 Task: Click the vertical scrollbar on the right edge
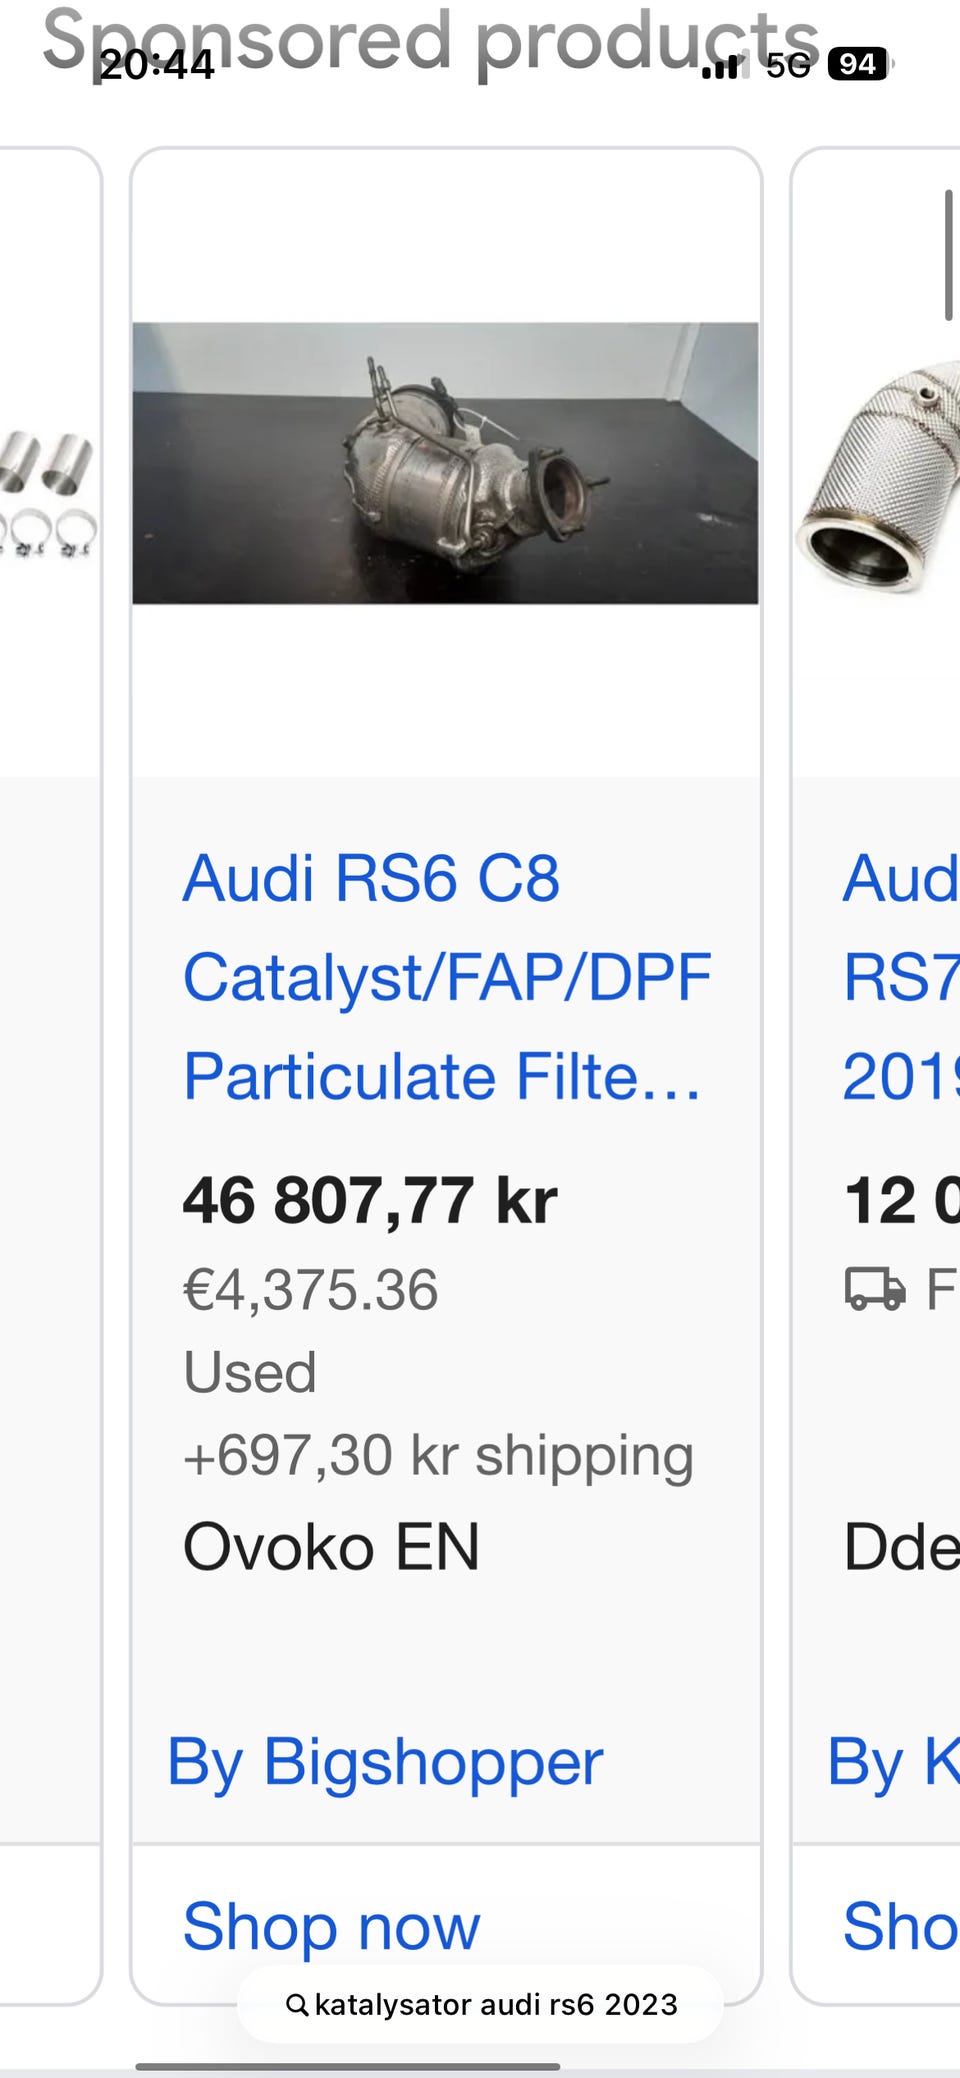948,255
